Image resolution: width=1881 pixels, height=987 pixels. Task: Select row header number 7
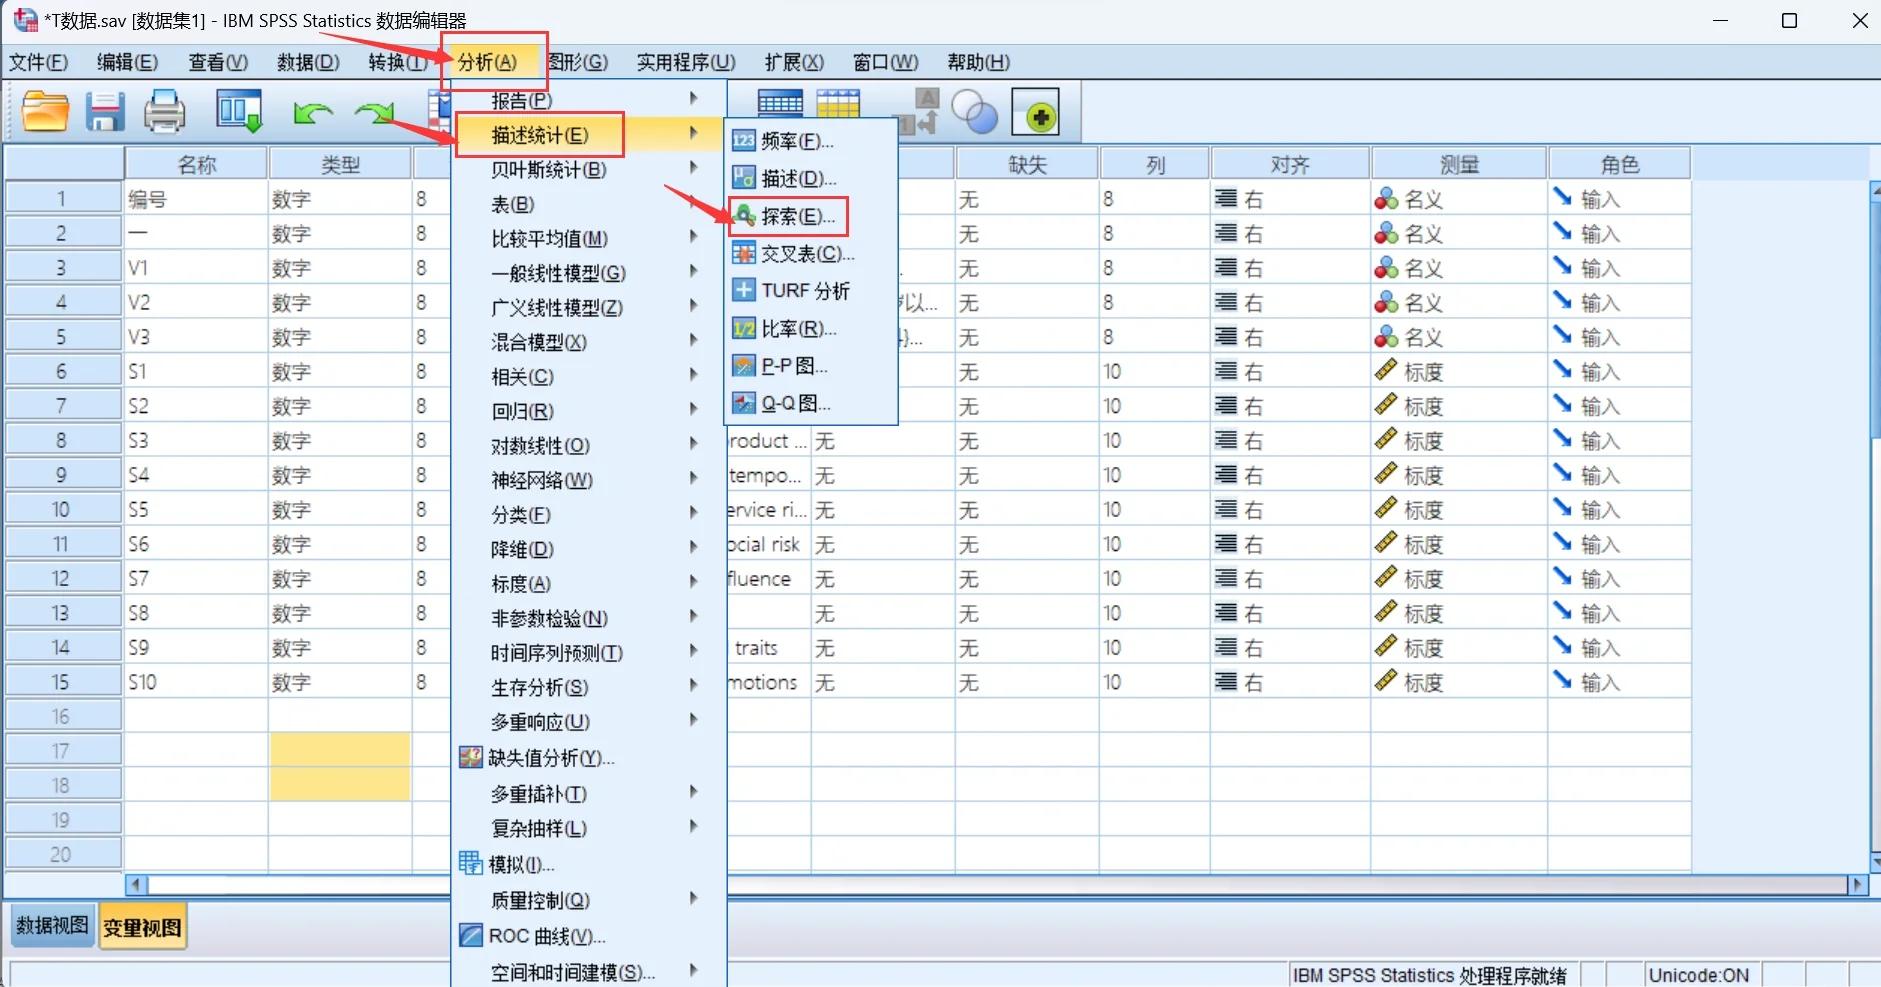[x=62, y=406]
